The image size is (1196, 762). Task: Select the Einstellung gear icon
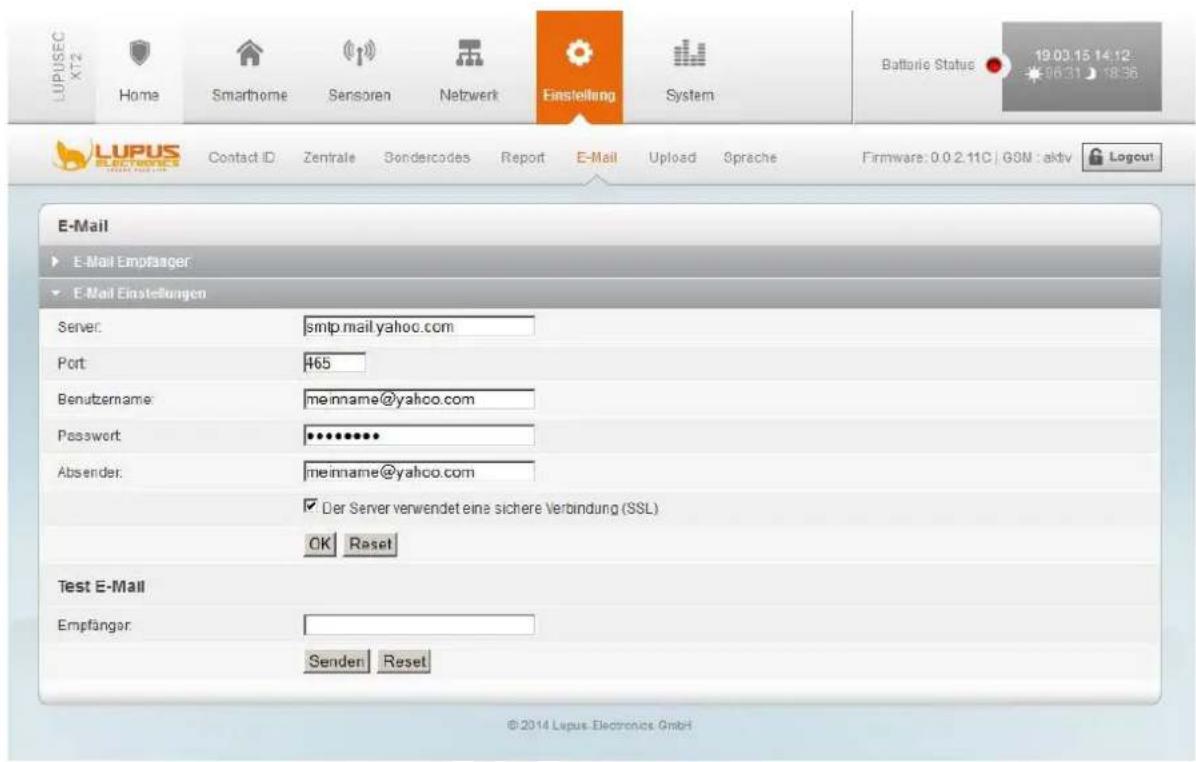point(579,53)
